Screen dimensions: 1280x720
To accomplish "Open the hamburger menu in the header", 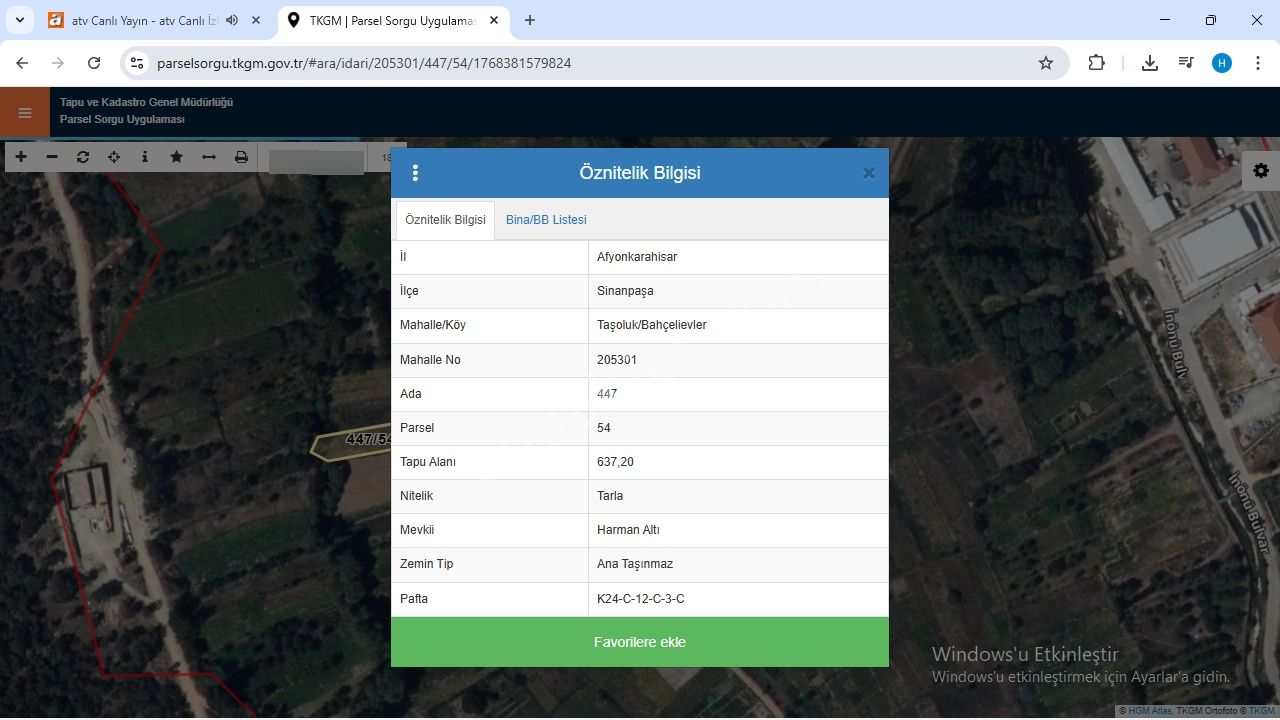I will (25, 113).
